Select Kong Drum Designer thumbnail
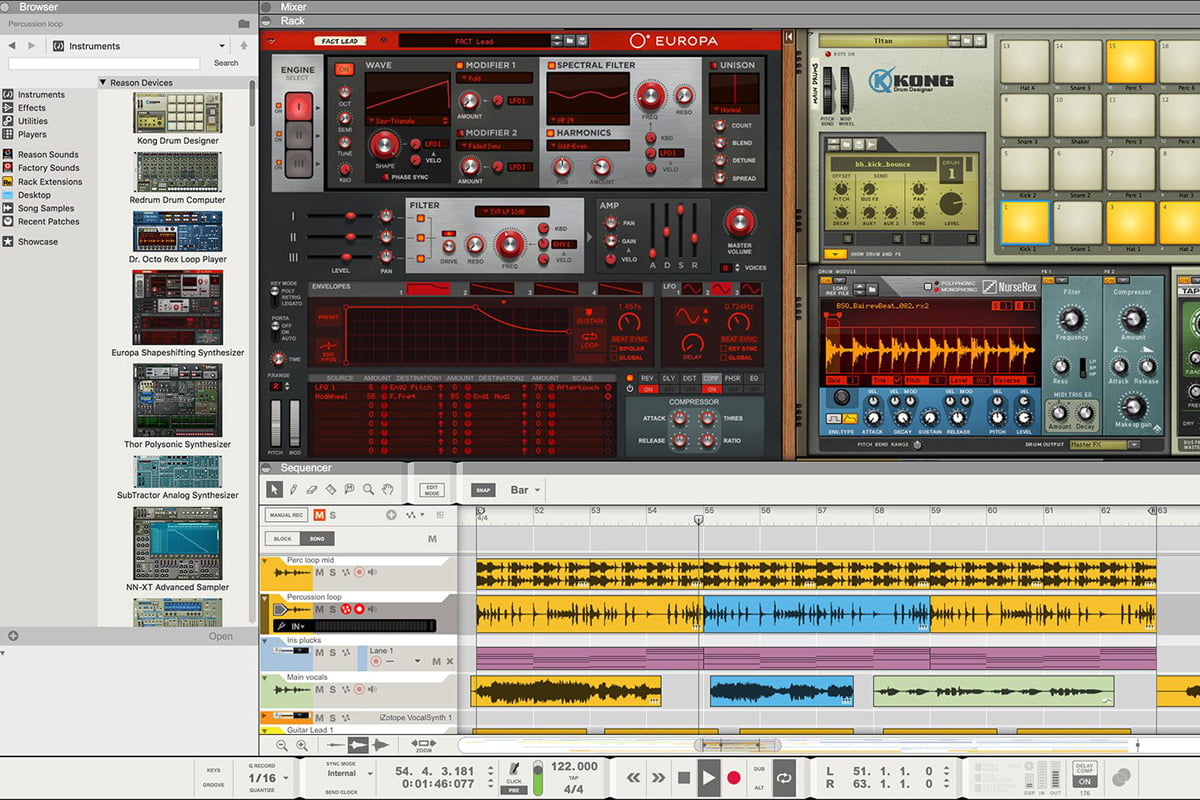This screenshot has width=1200, height=800. click(178, 113)
